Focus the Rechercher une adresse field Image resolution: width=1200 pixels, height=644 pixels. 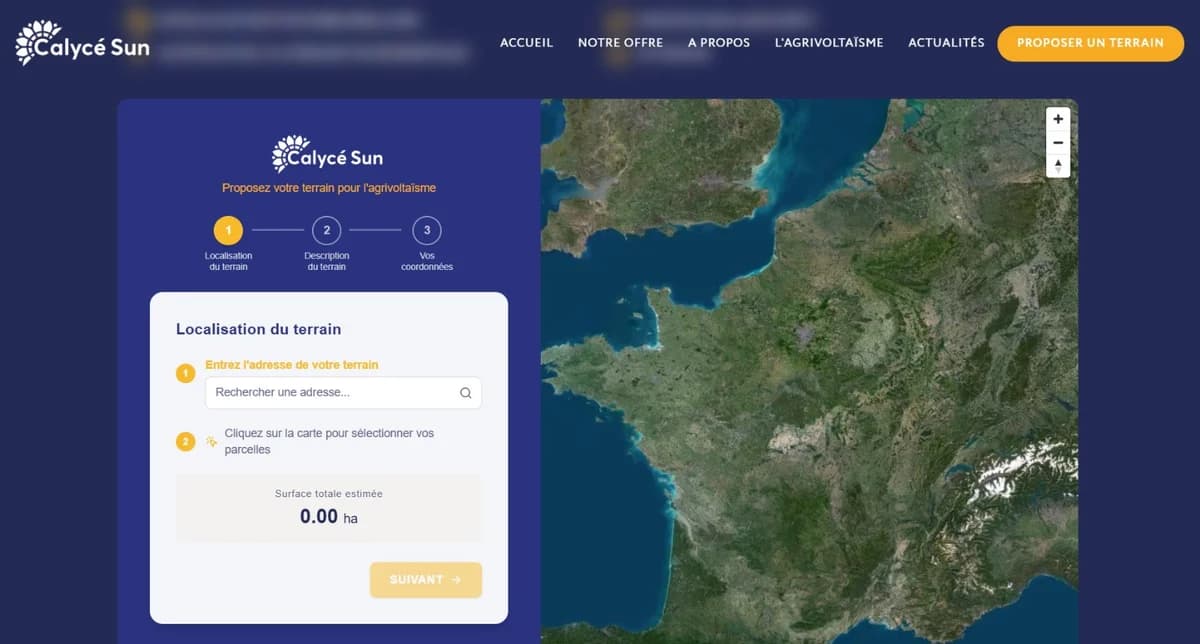pyautogui.click(x=343, y=393)
